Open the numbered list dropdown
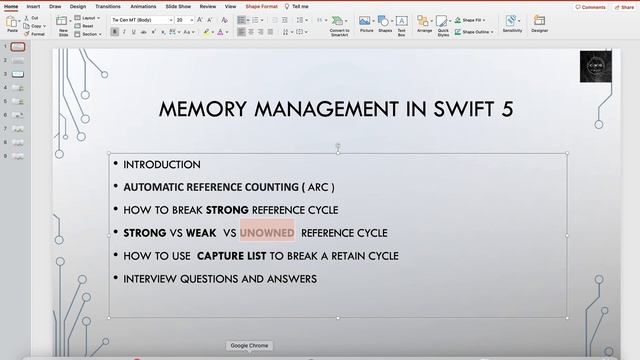 click(262, 20)
